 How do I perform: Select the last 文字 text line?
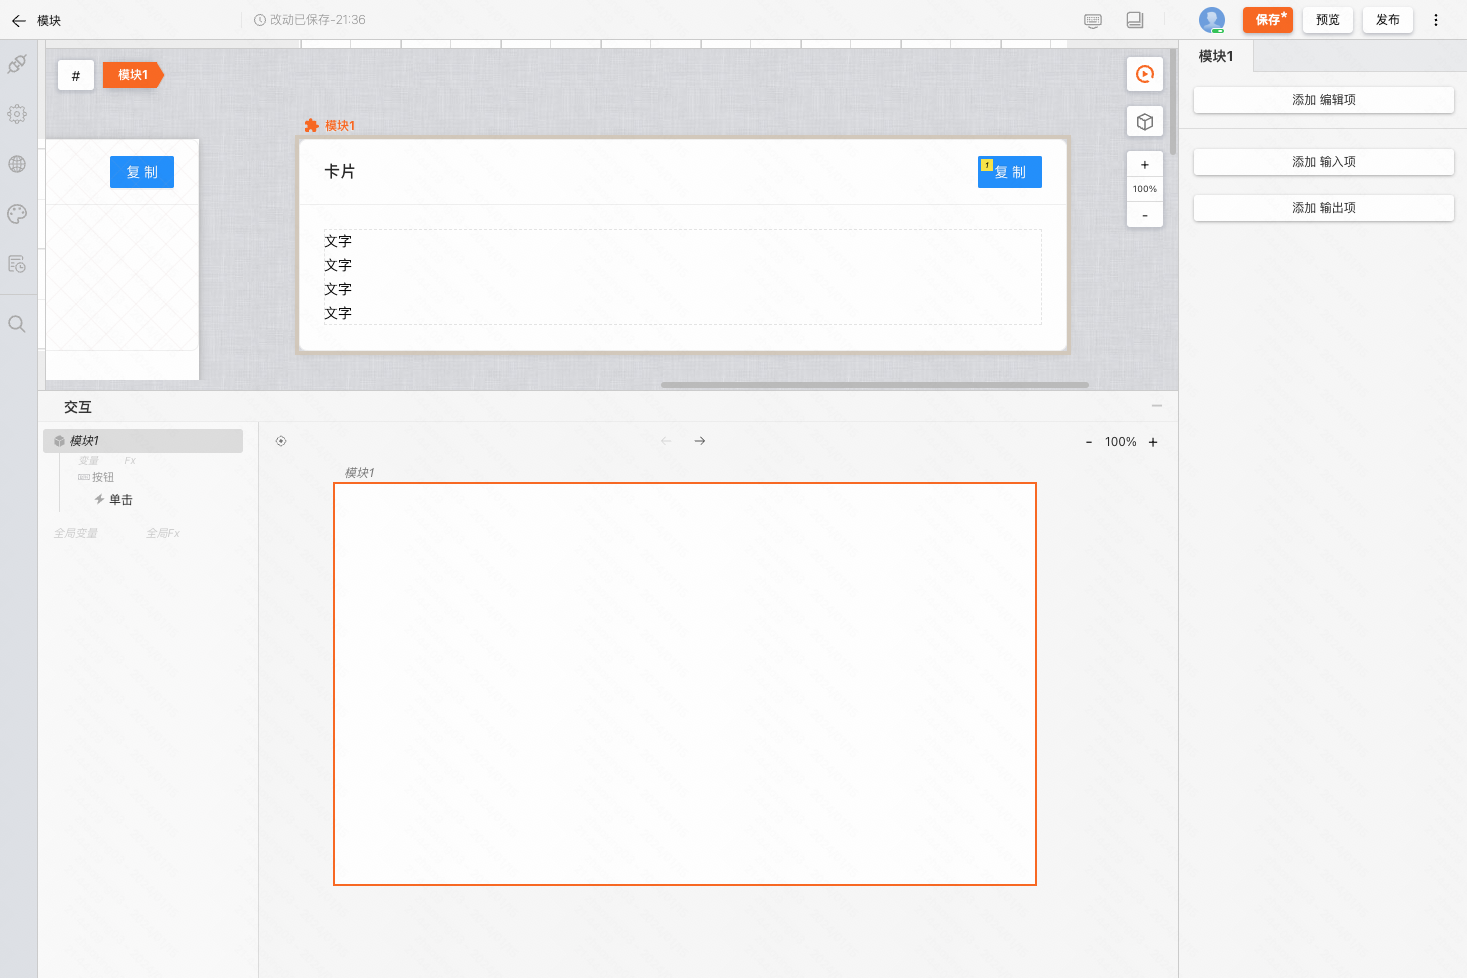(338, 313)
